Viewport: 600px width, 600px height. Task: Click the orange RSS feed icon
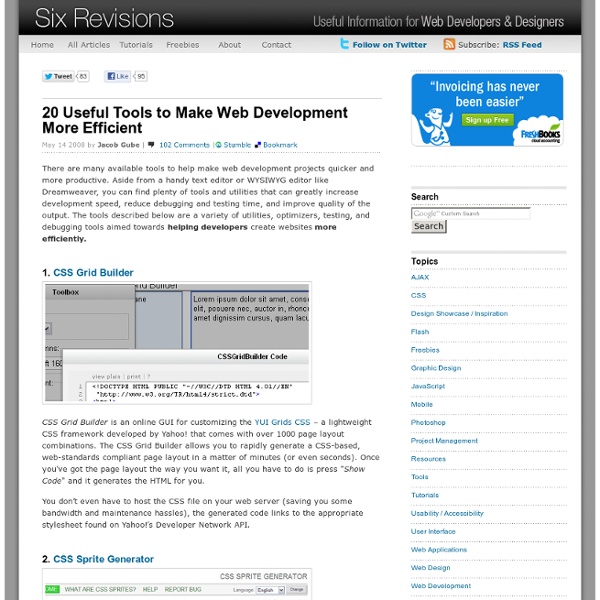pos(449,44)
